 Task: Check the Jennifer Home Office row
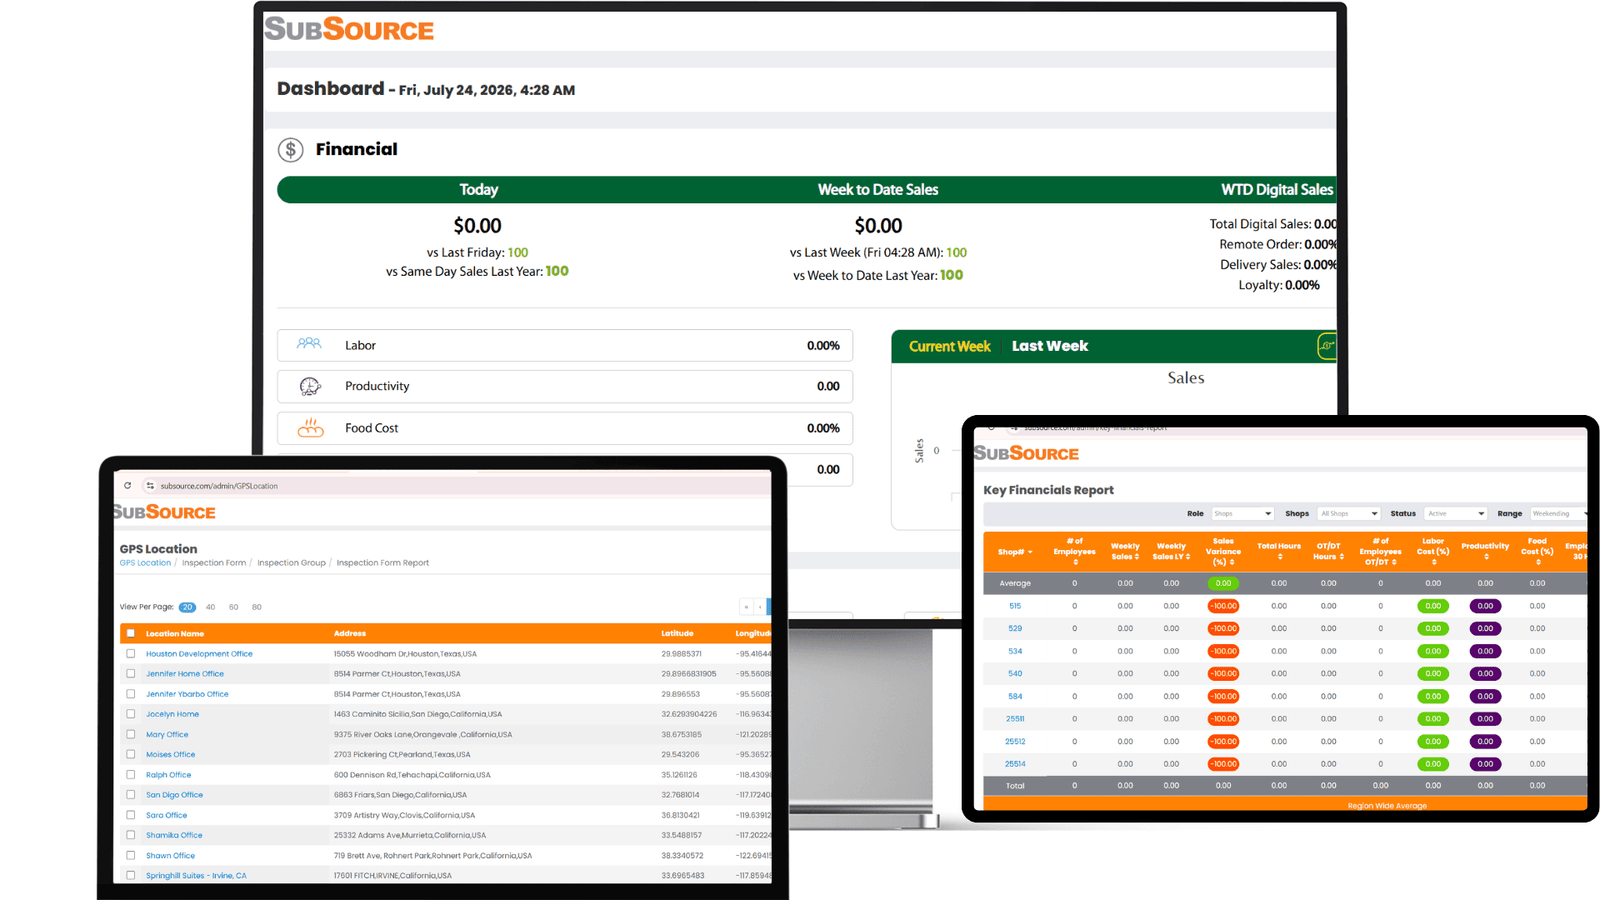(130, 674)
